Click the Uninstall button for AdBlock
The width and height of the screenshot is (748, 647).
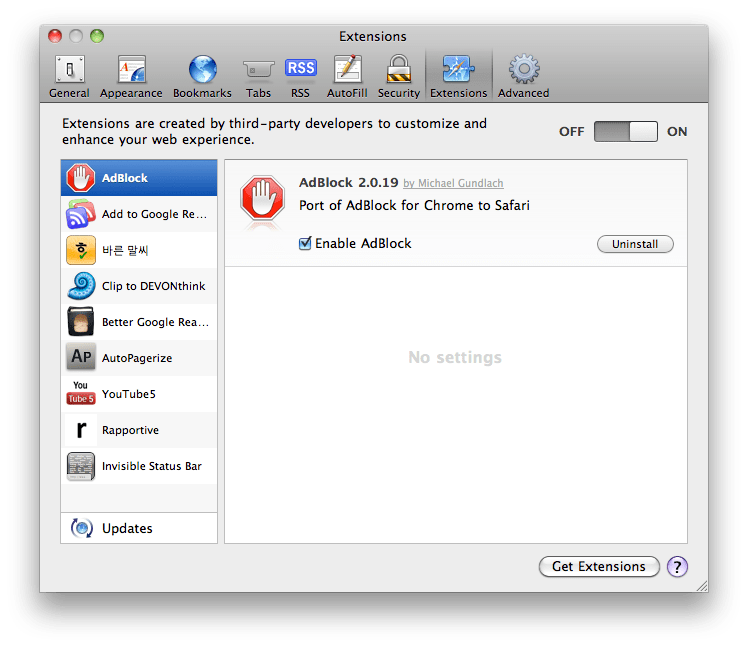[635, 244]
